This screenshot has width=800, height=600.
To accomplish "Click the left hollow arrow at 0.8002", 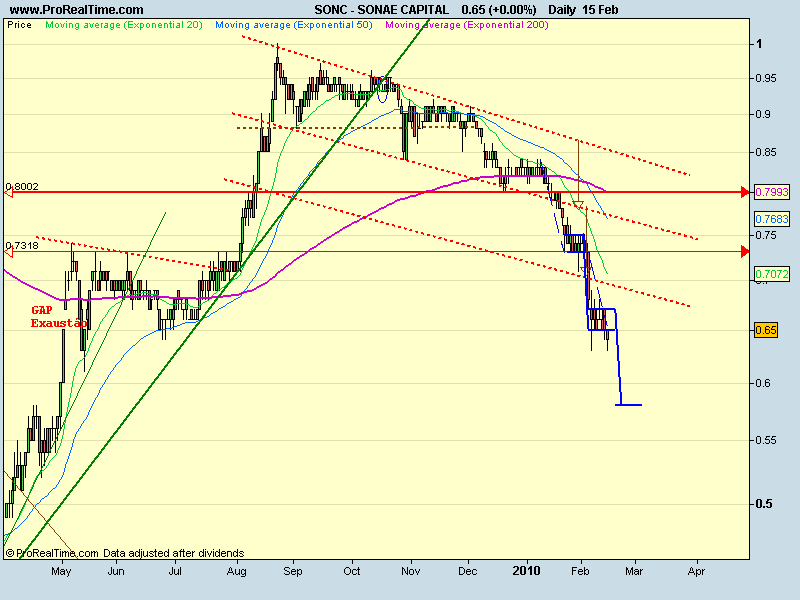I will pyautogui.click(x=8, y=192).
